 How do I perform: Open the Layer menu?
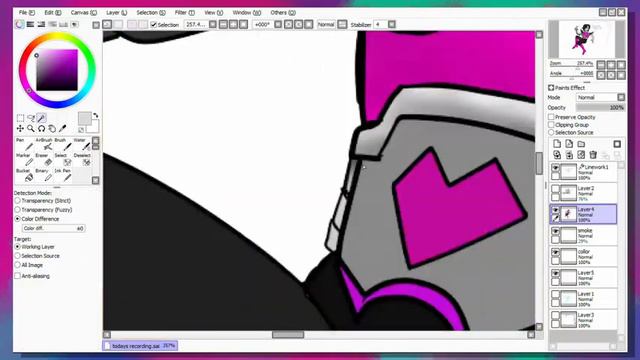(x=116, y=13)
